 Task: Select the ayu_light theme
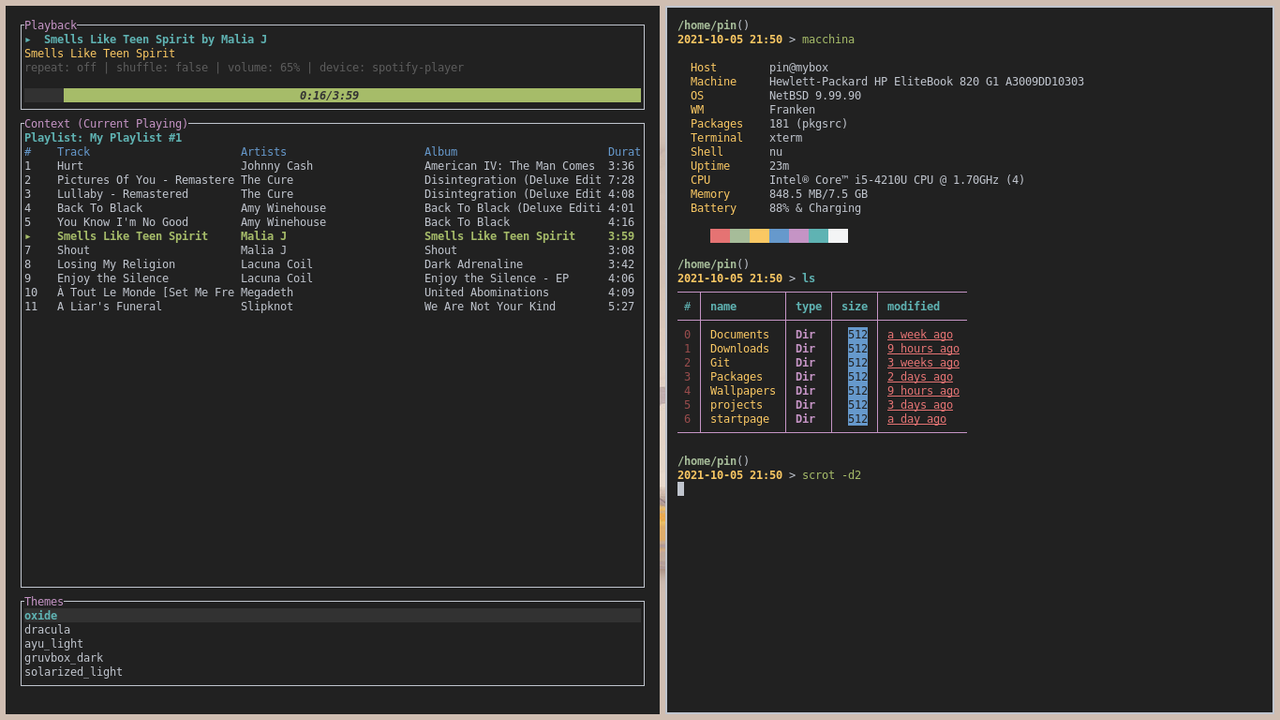coord(332,644)
